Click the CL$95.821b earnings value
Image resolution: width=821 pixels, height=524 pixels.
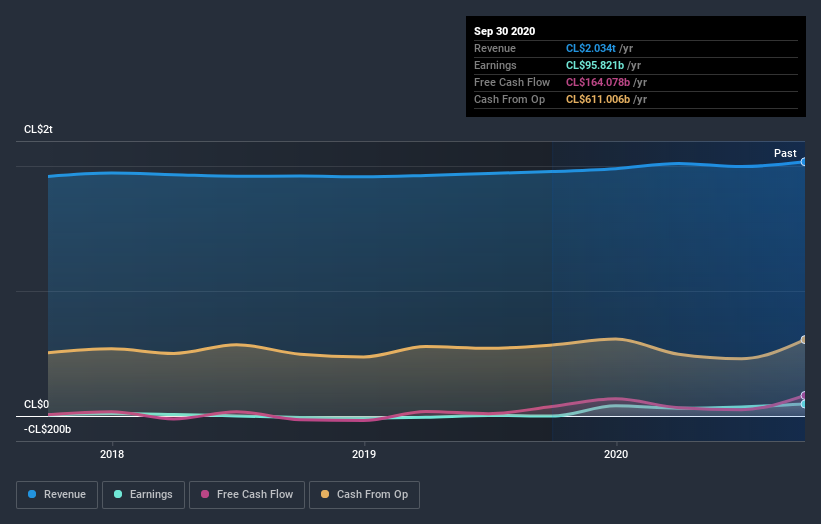pos(595,65)
